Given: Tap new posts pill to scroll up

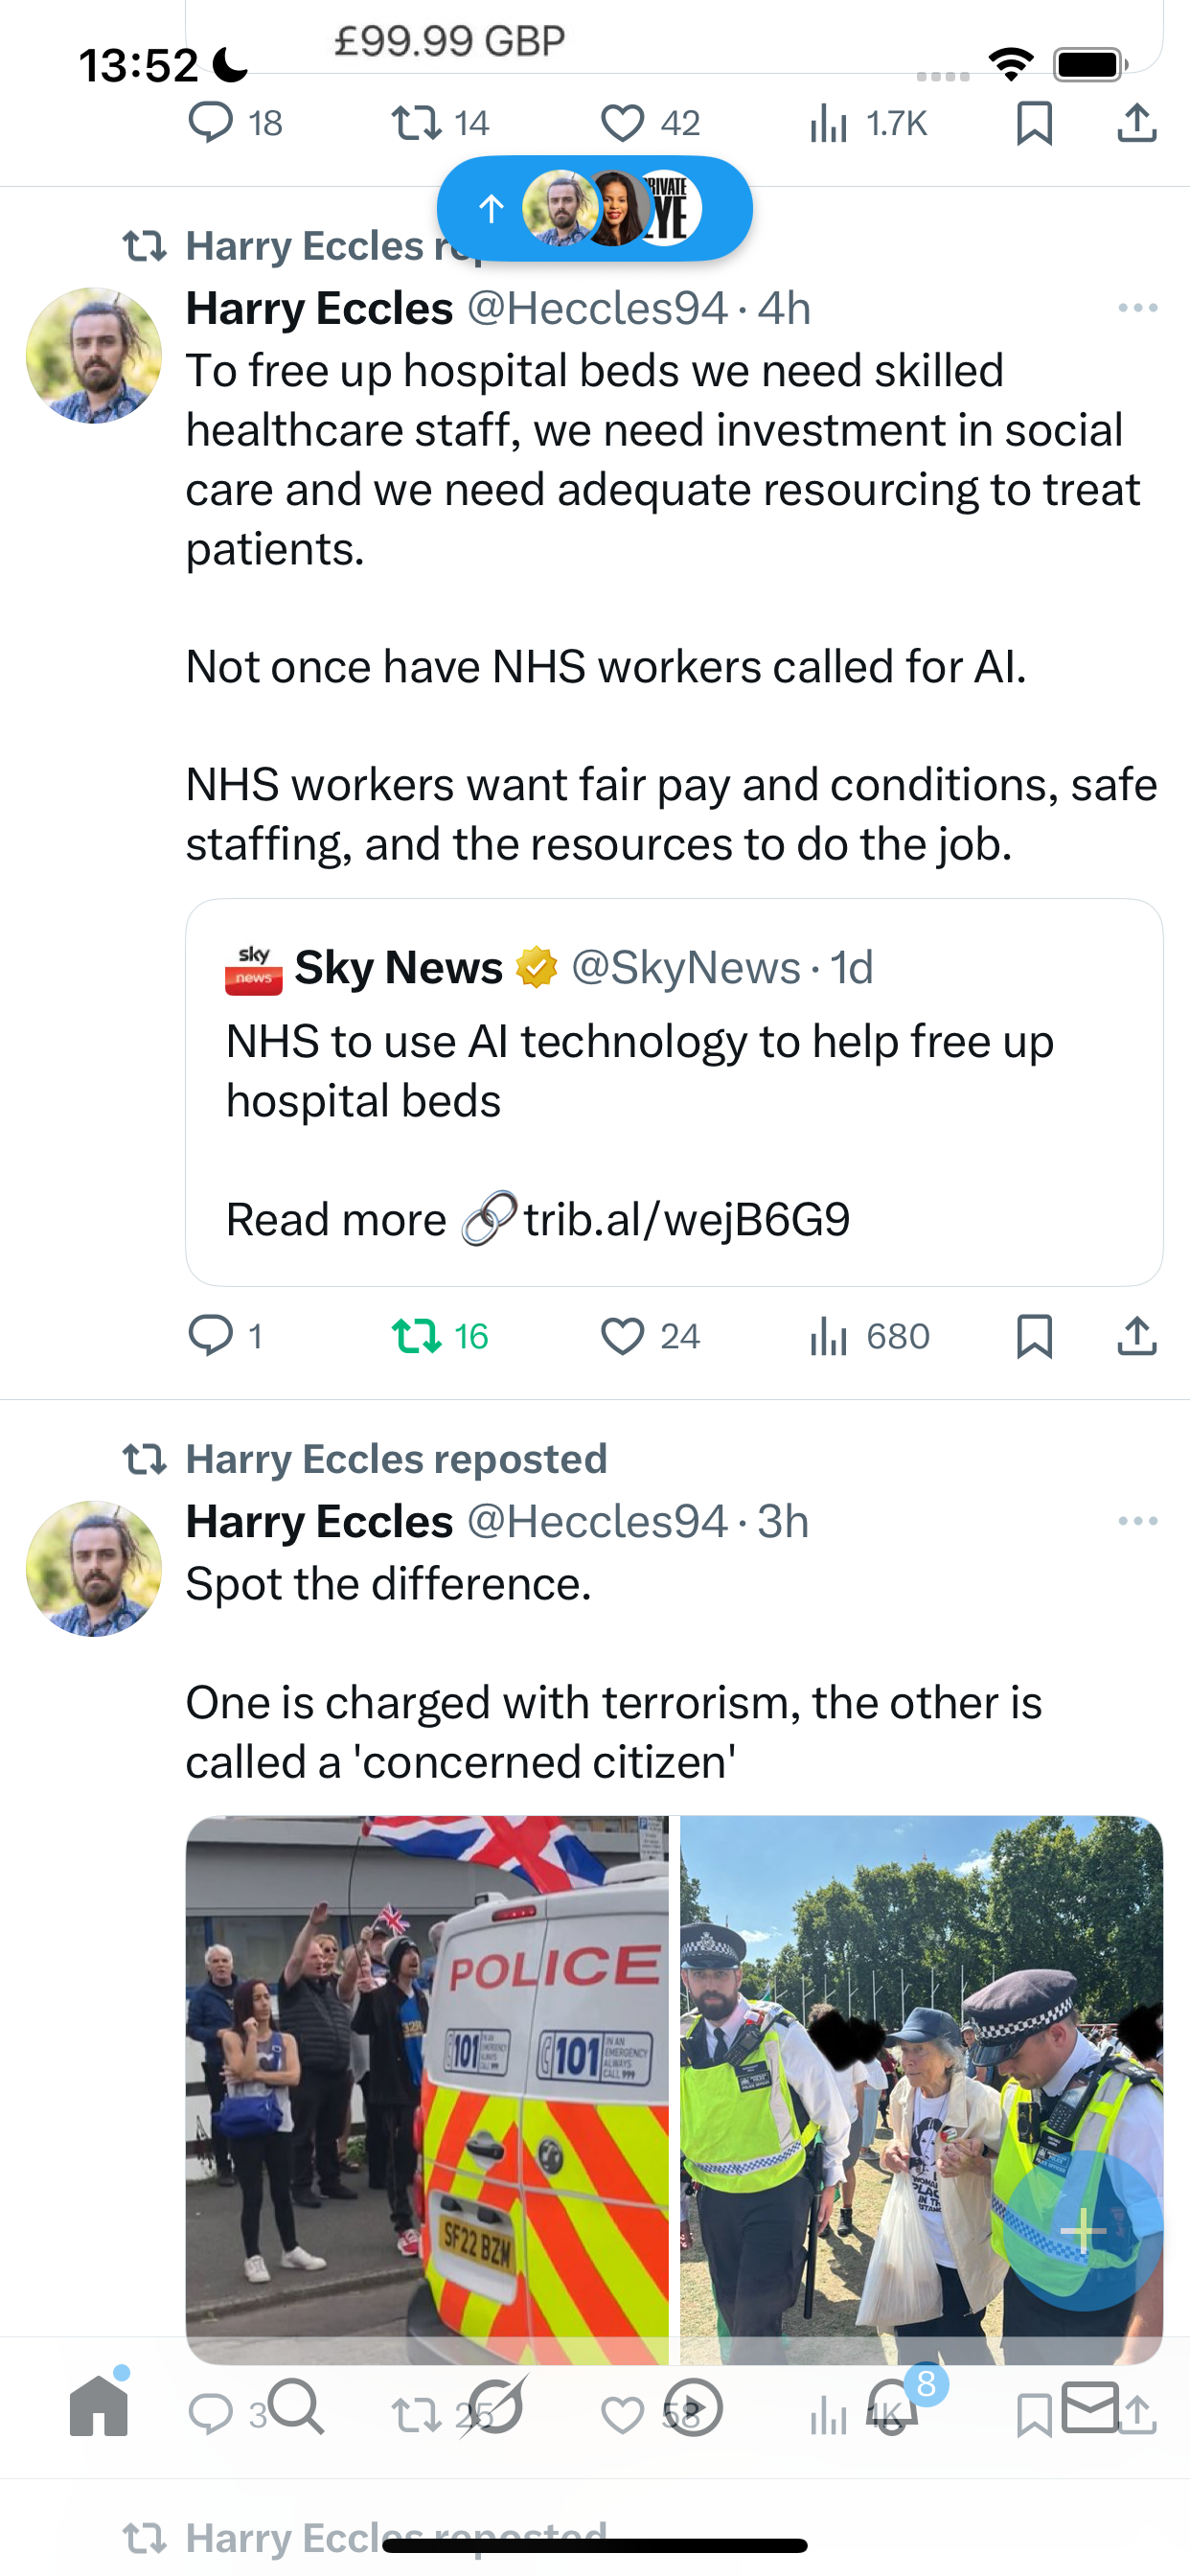Looking at the screenshot, I should pos(594,208).
